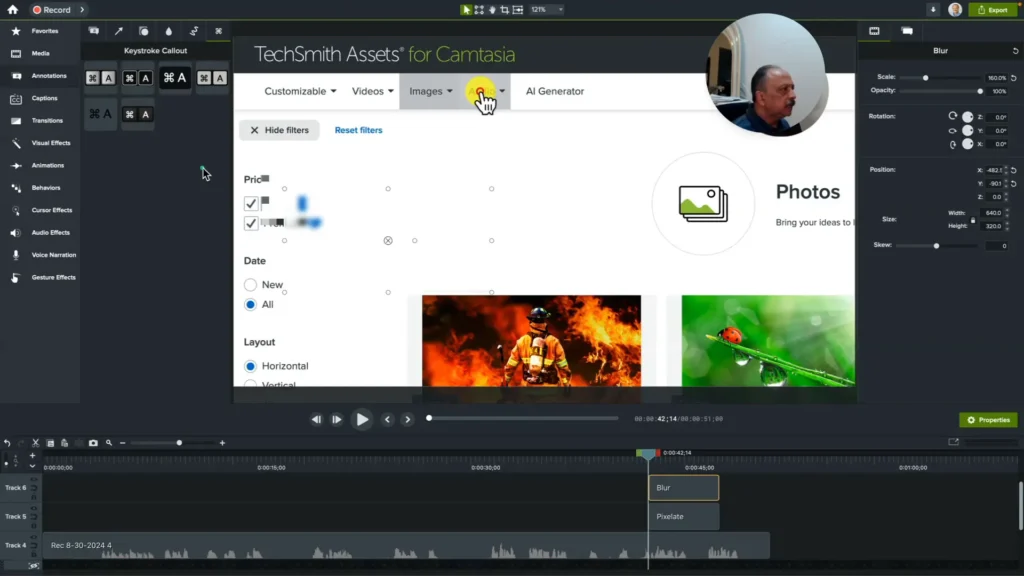The width and height of the screenshot is (1024, 576).
Task: Open the Annotations panel
Action: click(40, 76)
